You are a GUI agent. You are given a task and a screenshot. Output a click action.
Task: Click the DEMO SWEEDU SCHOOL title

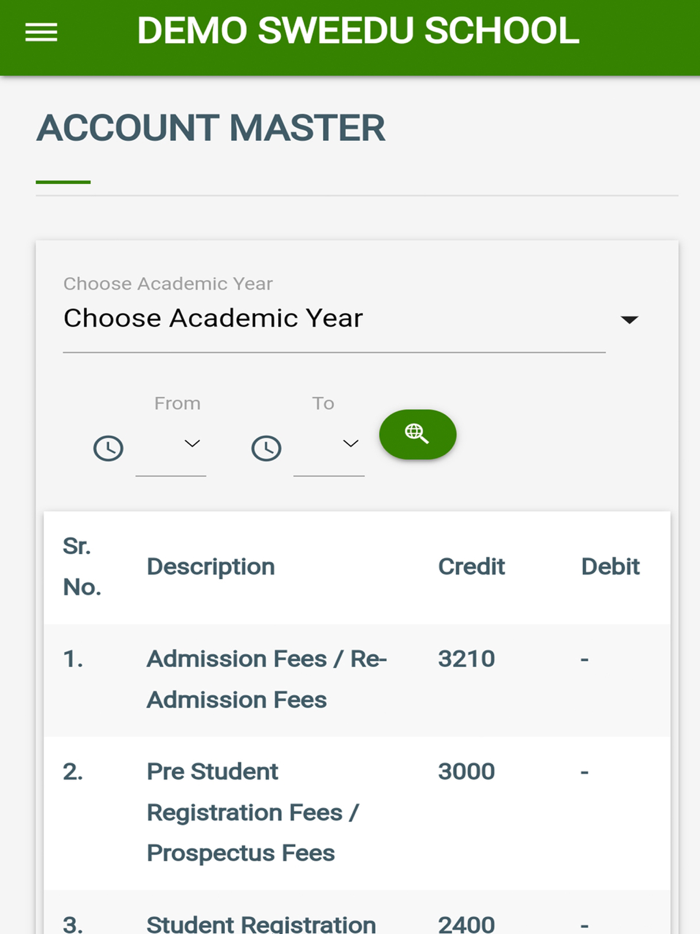tap(357, 31)
